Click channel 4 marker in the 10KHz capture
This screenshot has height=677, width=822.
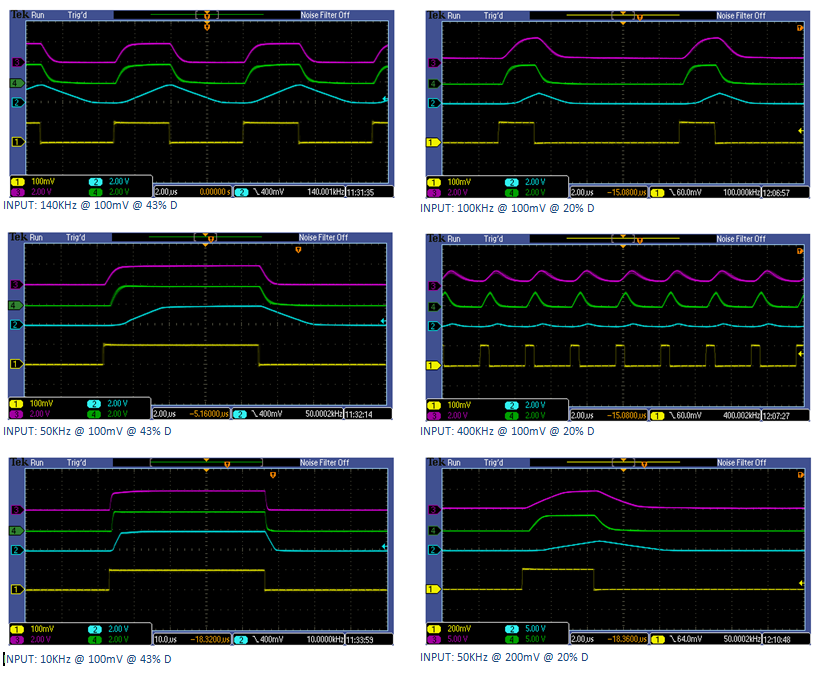pos(16,531)
